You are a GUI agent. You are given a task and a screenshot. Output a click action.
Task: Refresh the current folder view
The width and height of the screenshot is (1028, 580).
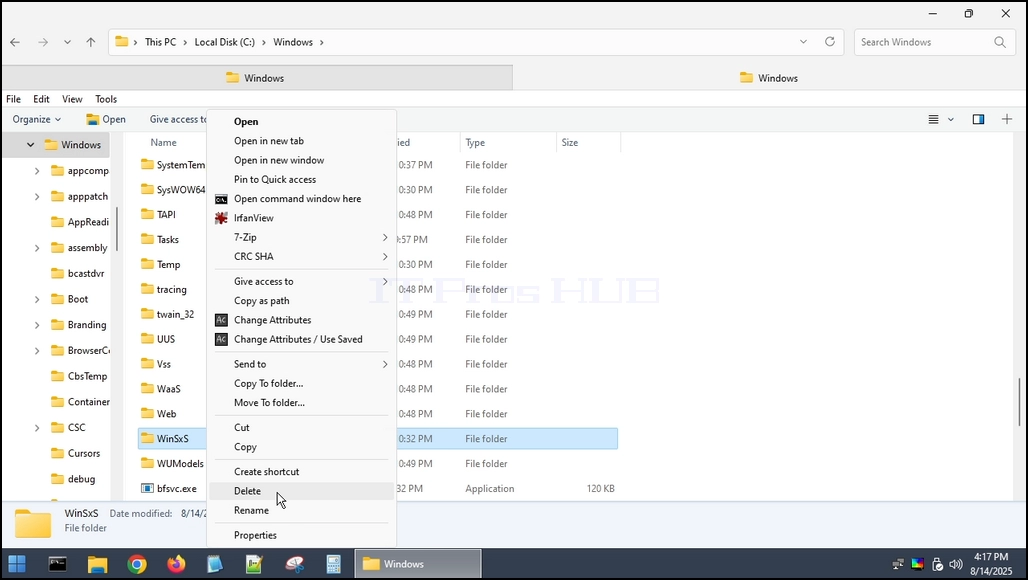click(830, 41)
